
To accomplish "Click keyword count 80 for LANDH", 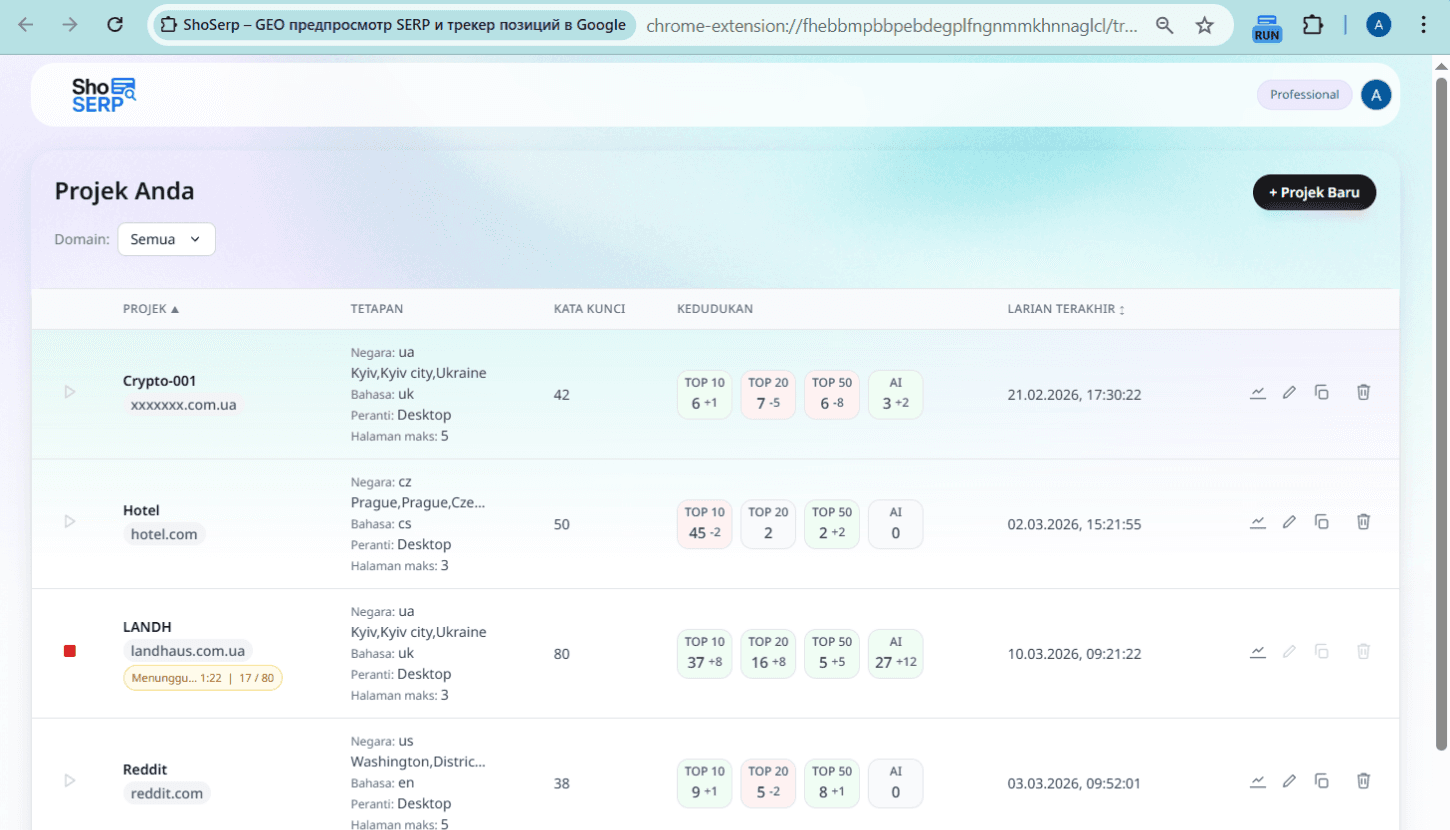I will point(562,654).
